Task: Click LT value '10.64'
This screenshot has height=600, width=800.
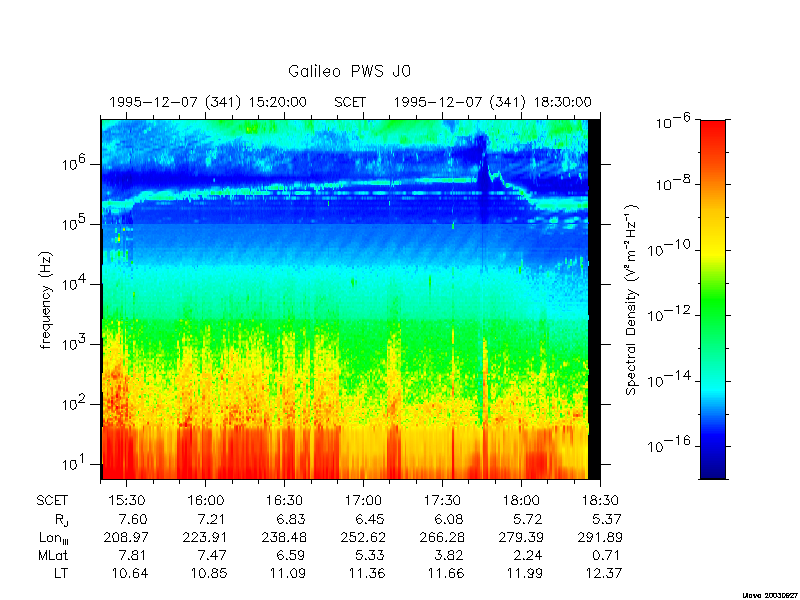Action: point(130,573)
